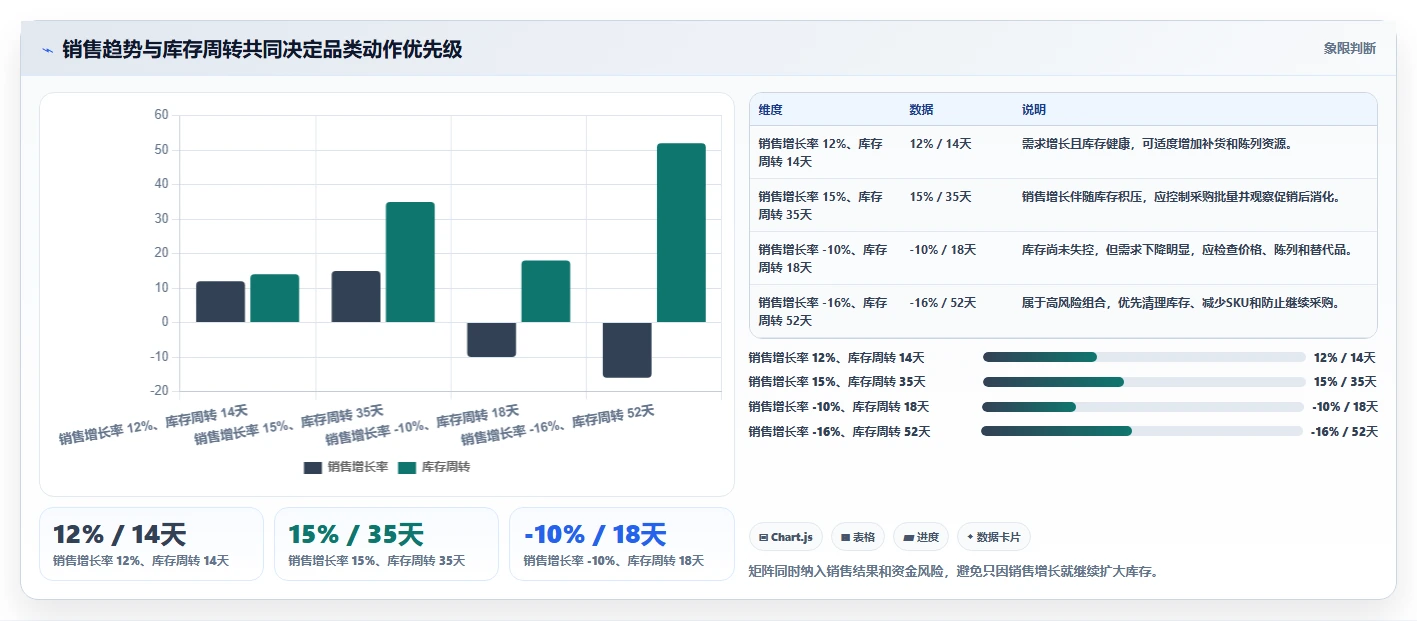The width and height of the screenshot is (1417, 621).
Task: Click the -20 y-axis tick label
Action: (159, 391)
